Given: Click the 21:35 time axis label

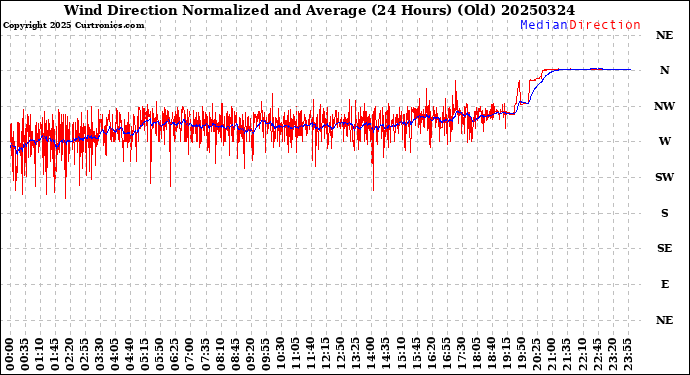Looking at the screenshot, I should [567, 355].
